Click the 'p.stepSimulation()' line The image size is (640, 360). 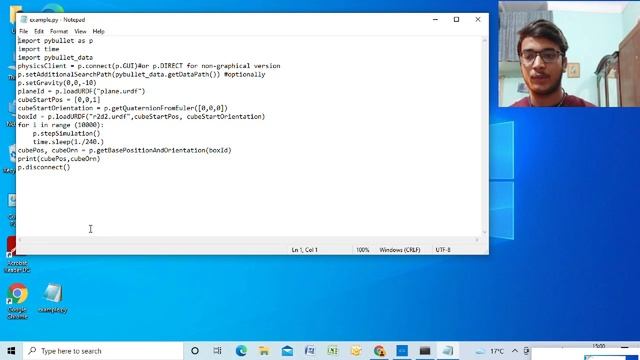66,133
